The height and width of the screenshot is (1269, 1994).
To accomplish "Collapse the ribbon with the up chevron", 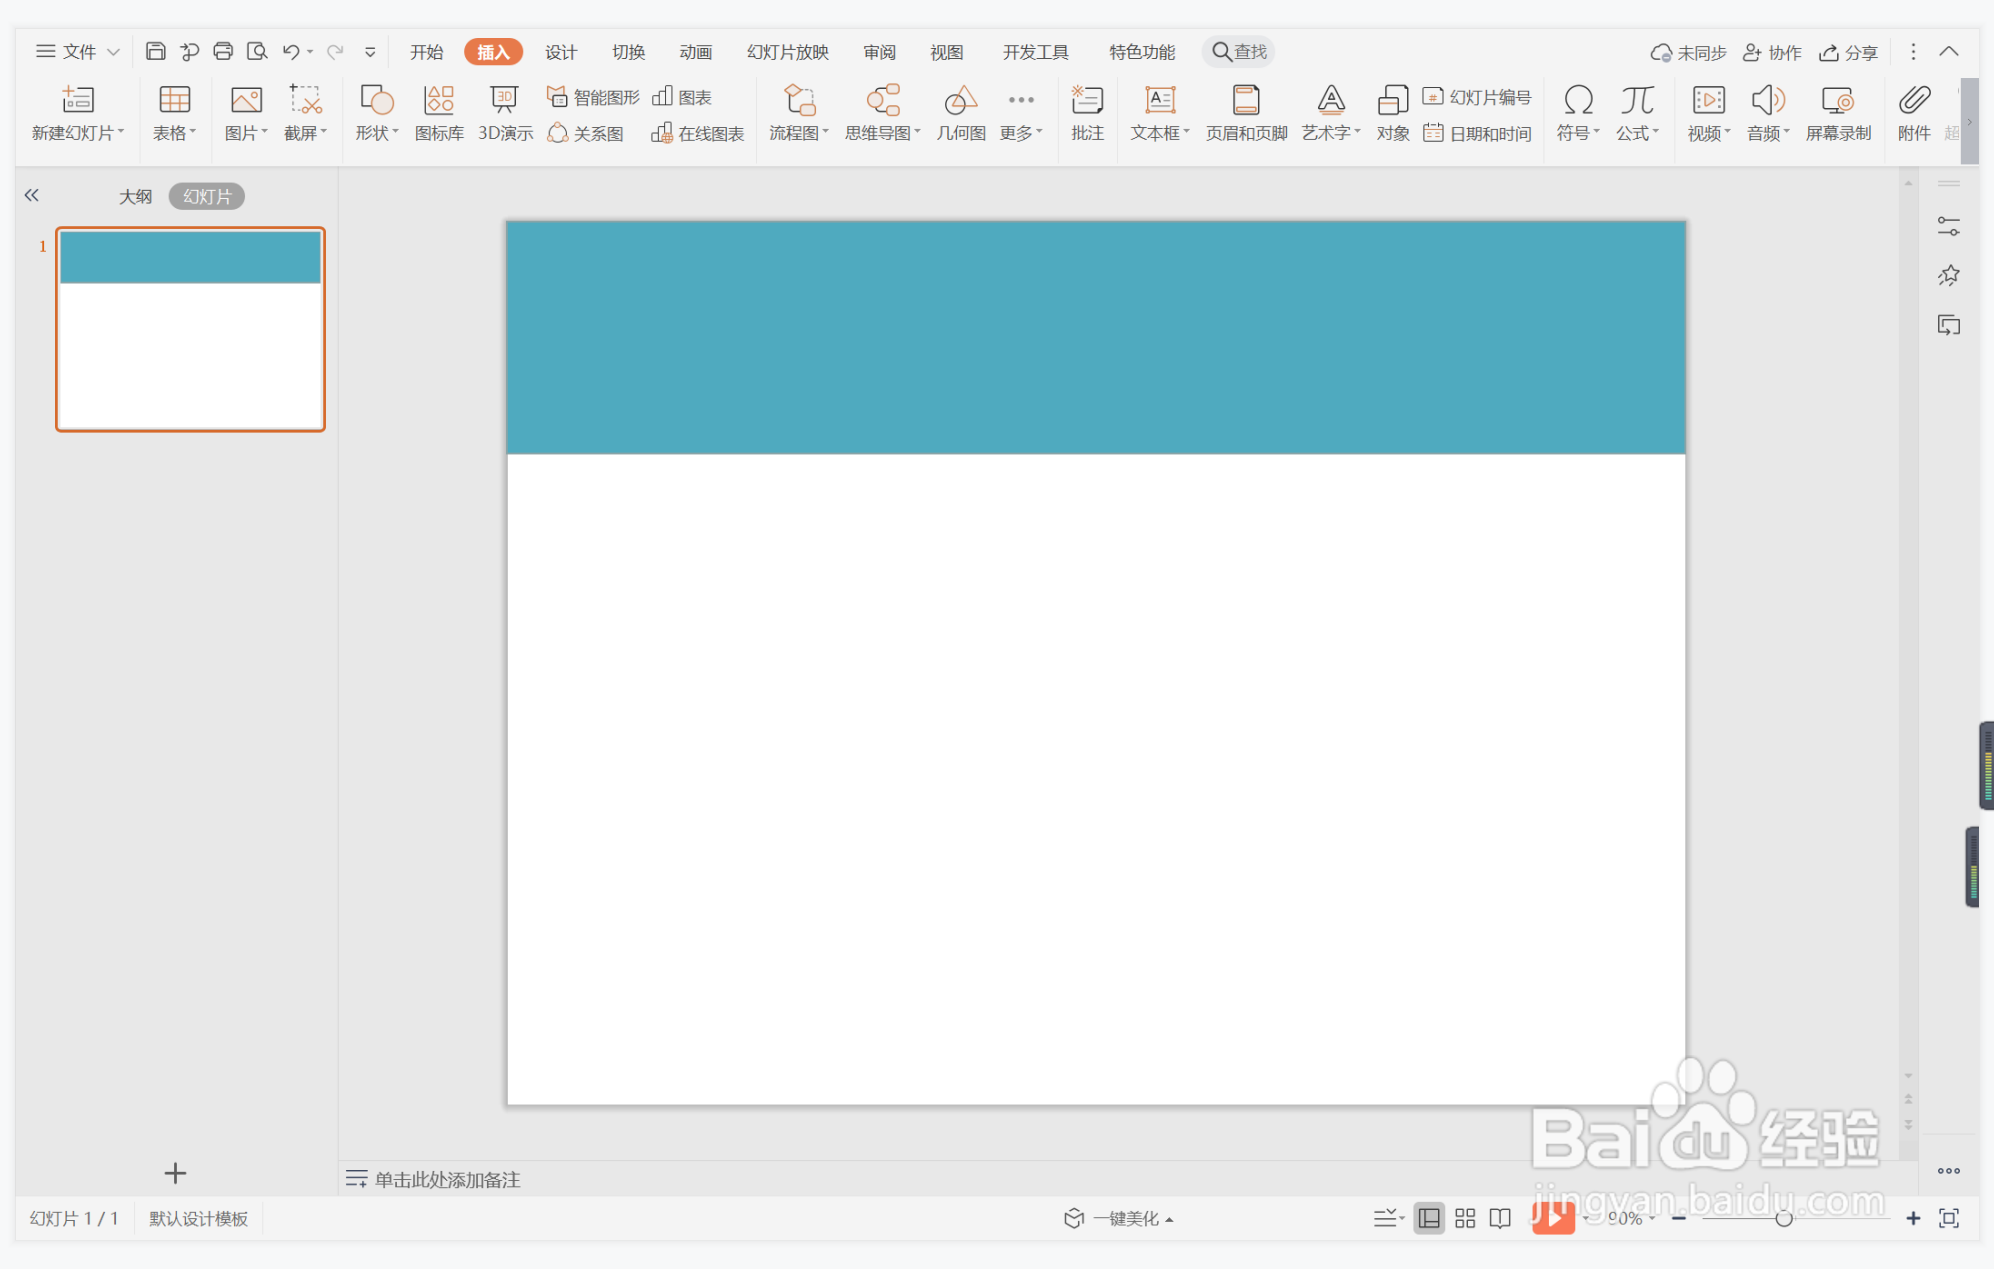I will [1949, 51].
